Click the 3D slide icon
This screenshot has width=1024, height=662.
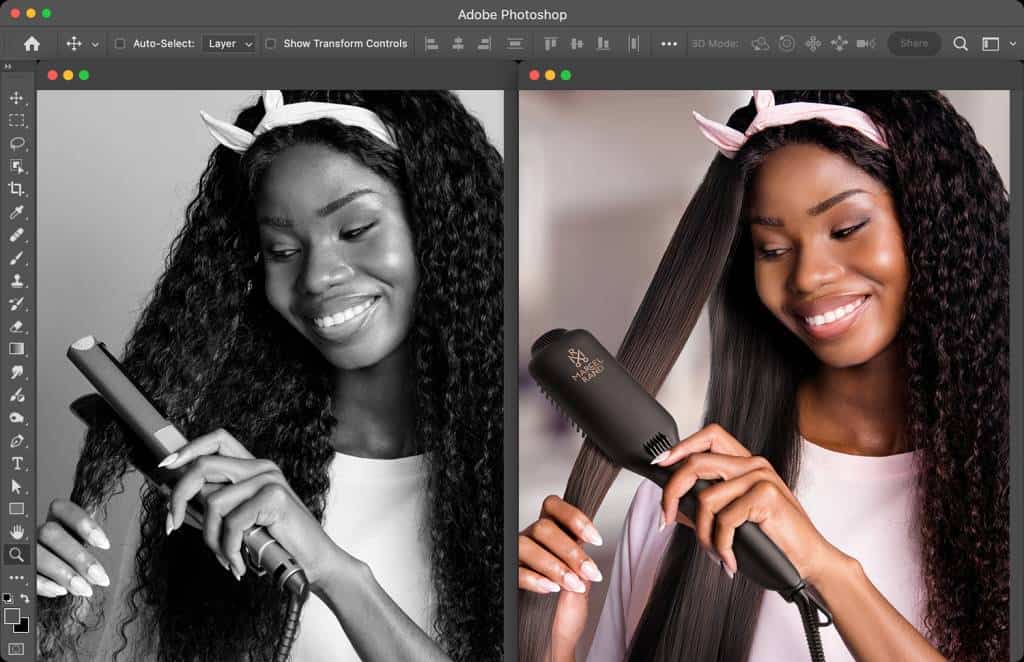[x=839, y=44]
